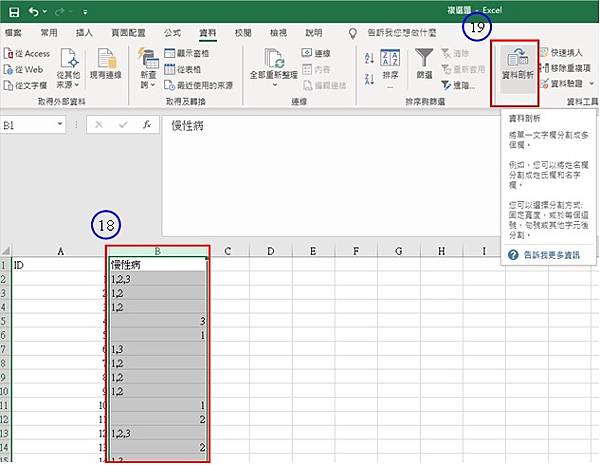The width and height of the screenshot is (600, 465).
Task: Select row 5 header
Action: 5,321
